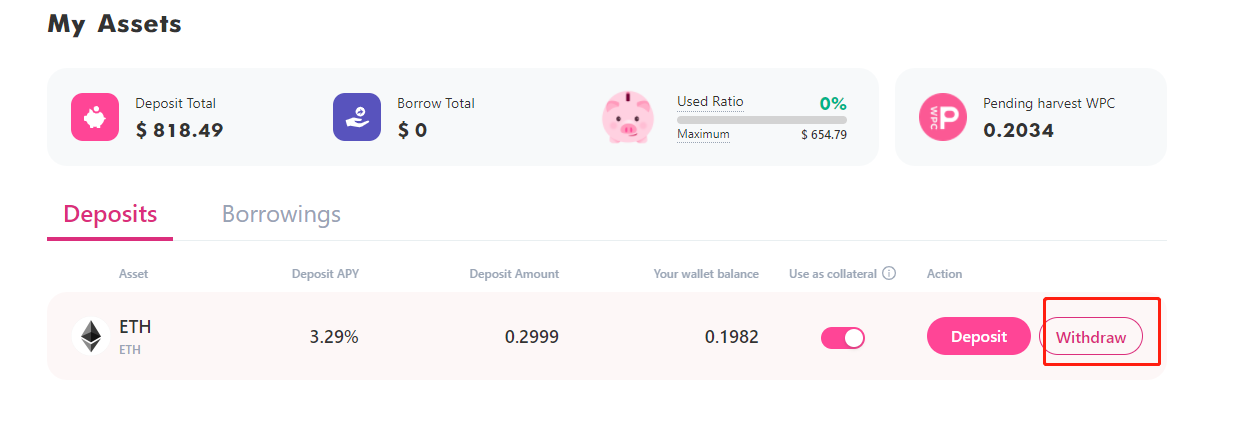
Task: Click the Deposit APY column header
Action: tap(324, 274)
